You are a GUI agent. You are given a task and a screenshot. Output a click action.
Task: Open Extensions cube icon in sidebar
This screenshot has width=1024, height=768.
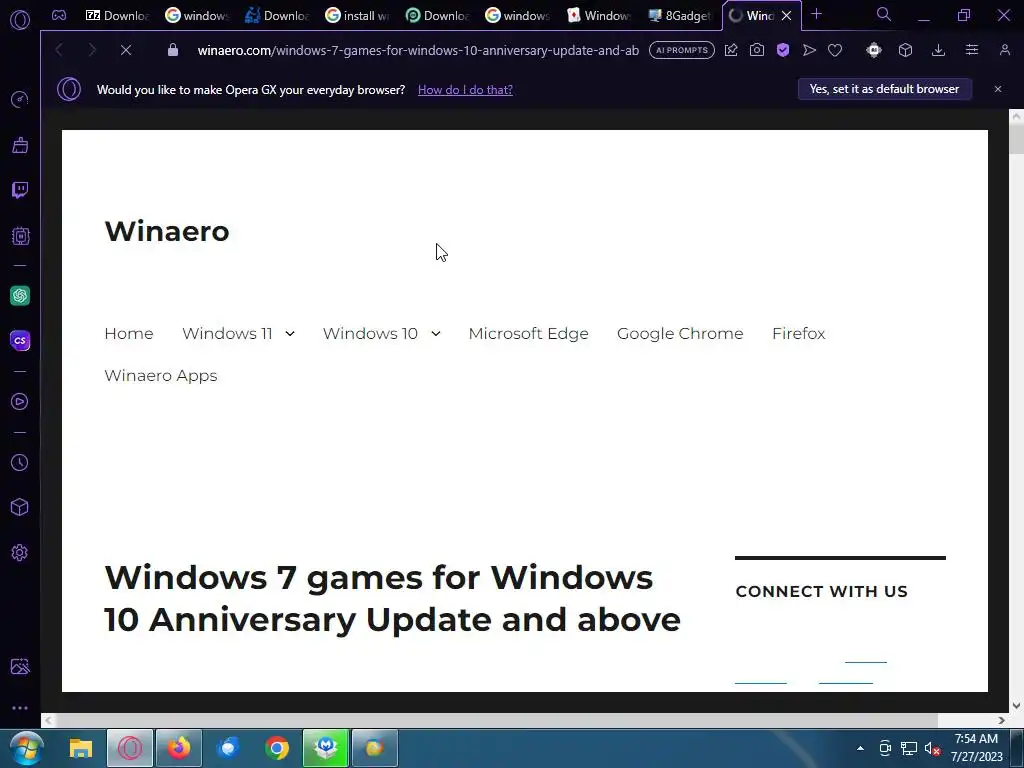pos(20,507)
